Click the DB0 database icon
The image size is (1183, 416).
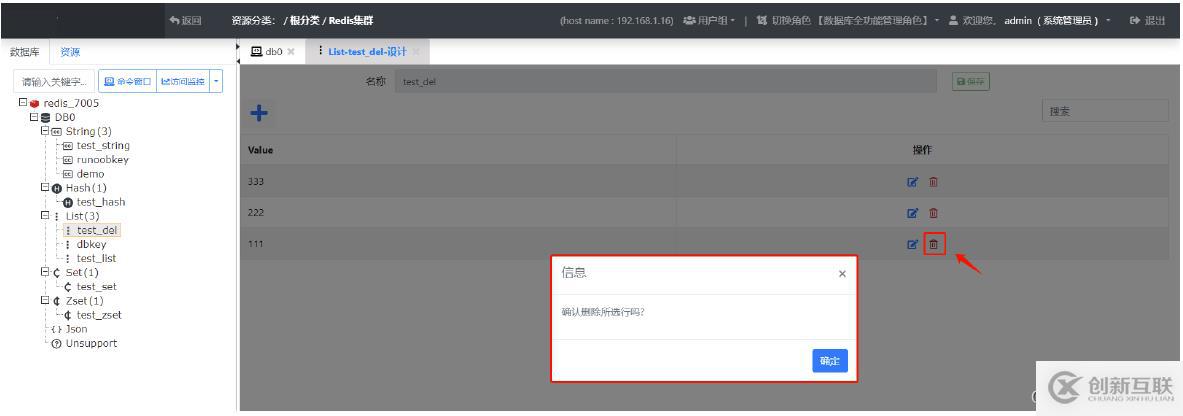click(x=45, y=117)
